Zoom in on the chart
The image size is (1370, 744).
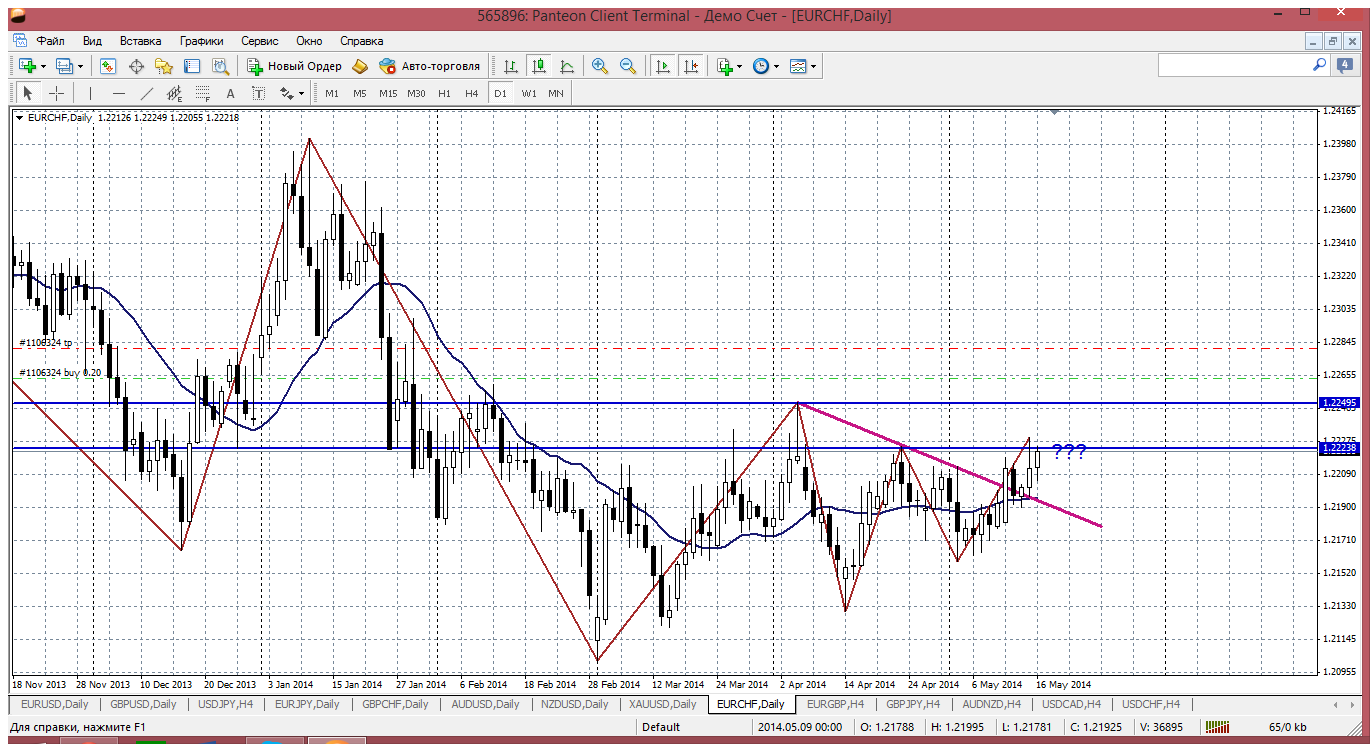[600, 66]
